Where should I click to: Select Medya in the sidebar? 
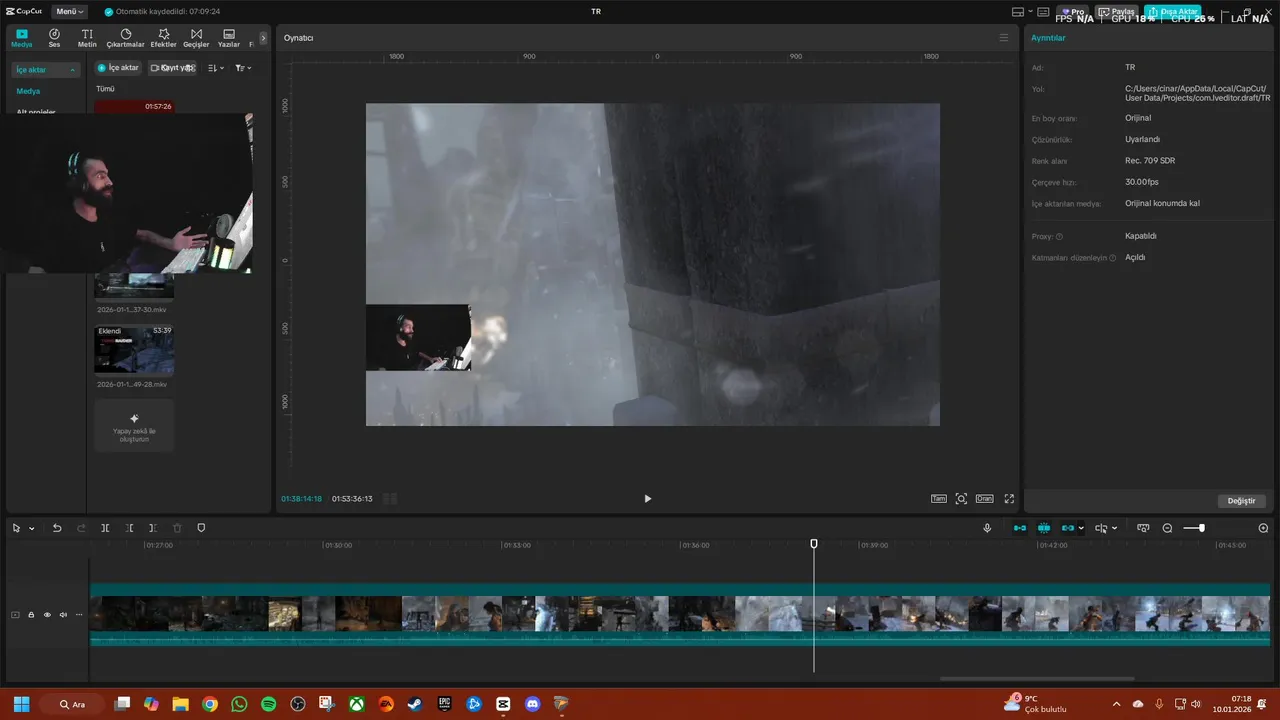(x=28, y=91)
